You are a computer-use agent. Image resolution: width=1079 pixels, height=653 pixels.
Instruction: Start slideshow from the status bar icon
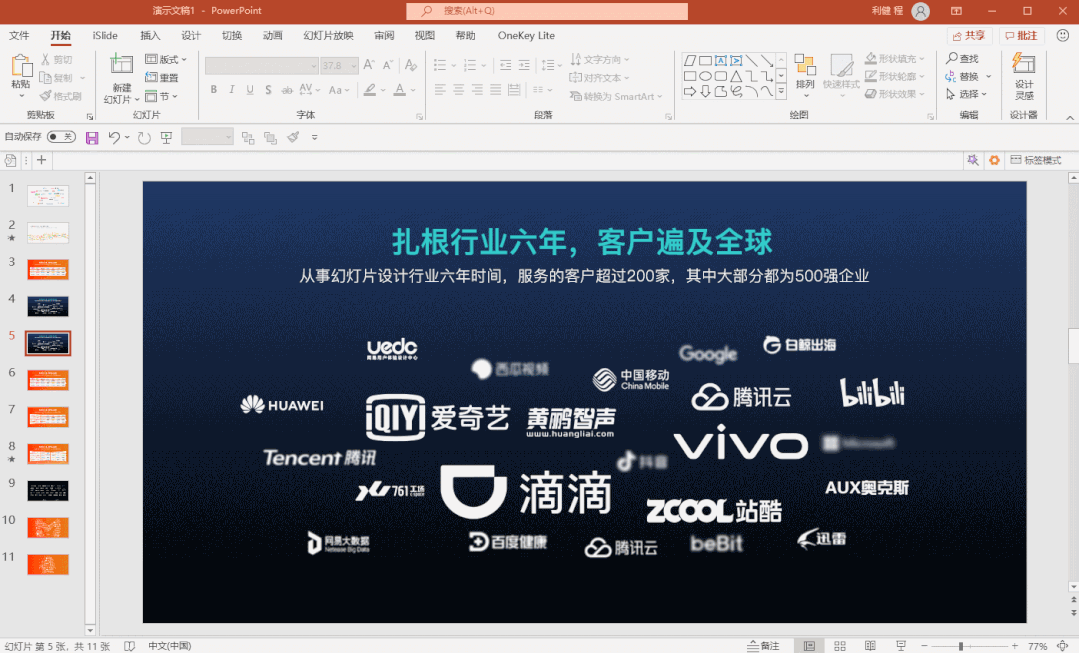pos(901,646)
